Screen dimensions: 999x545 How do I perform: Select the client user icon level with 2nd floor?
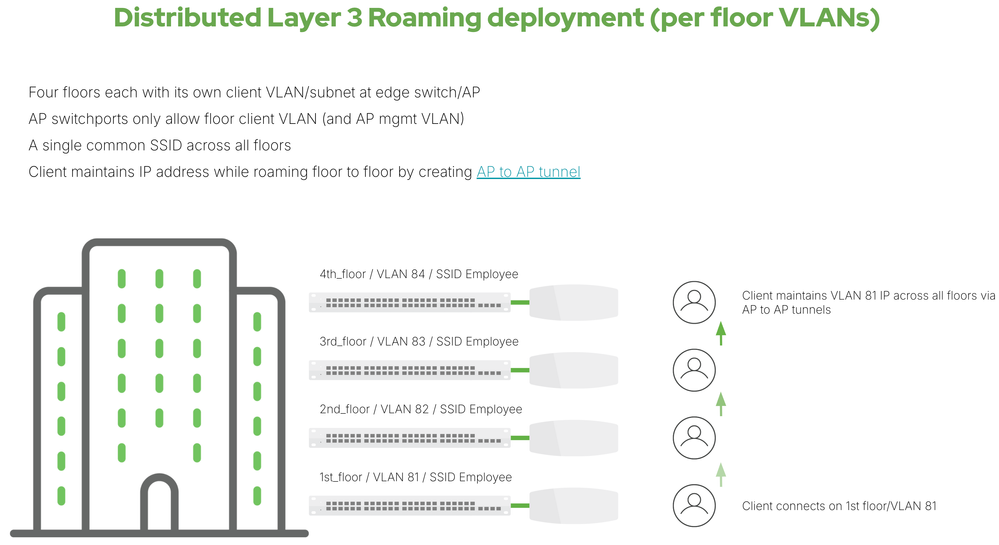pos(693,437)
